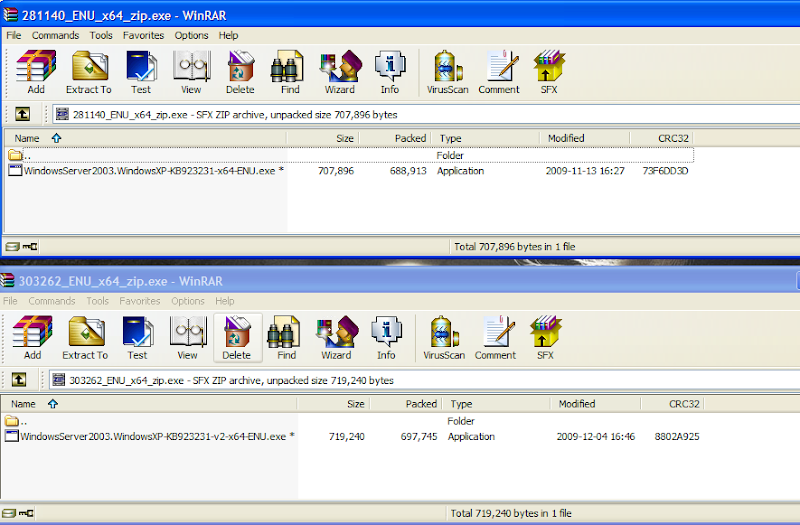Image resolution: width=800 pixels, height=525 pixels.
Task: Sort by CRC32 column in 303262 window
Action: 672,404
